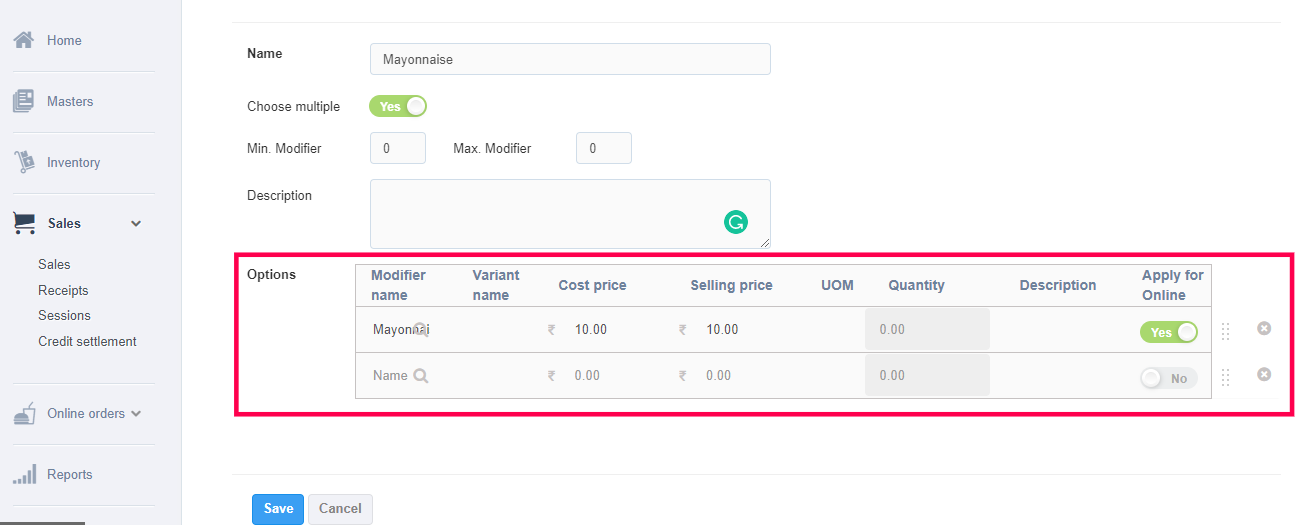Open Sessions under Sales
1315x525 pixels.
point(64,315)
